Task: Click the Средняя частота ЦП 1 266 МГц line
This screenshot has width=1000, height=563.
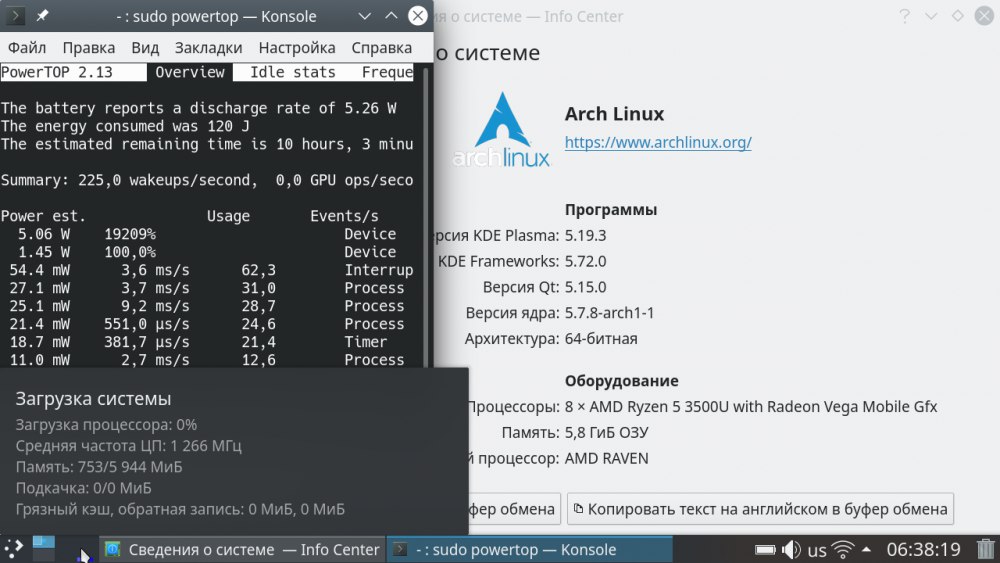Action: pyautogui.click(x=129, y=446)
